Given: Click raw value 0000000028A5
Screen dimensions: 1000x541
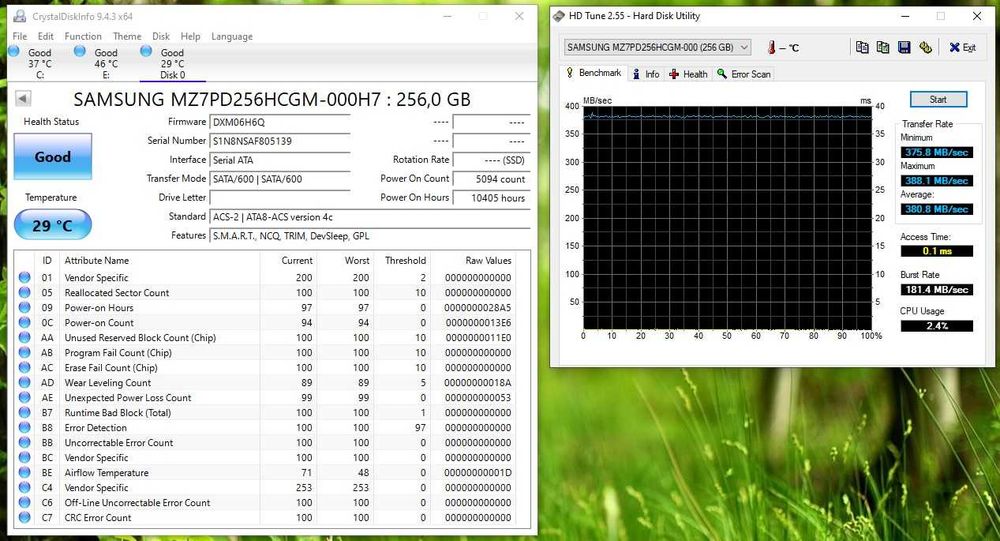Looking at the screenshot, I should tap(478, 308).
